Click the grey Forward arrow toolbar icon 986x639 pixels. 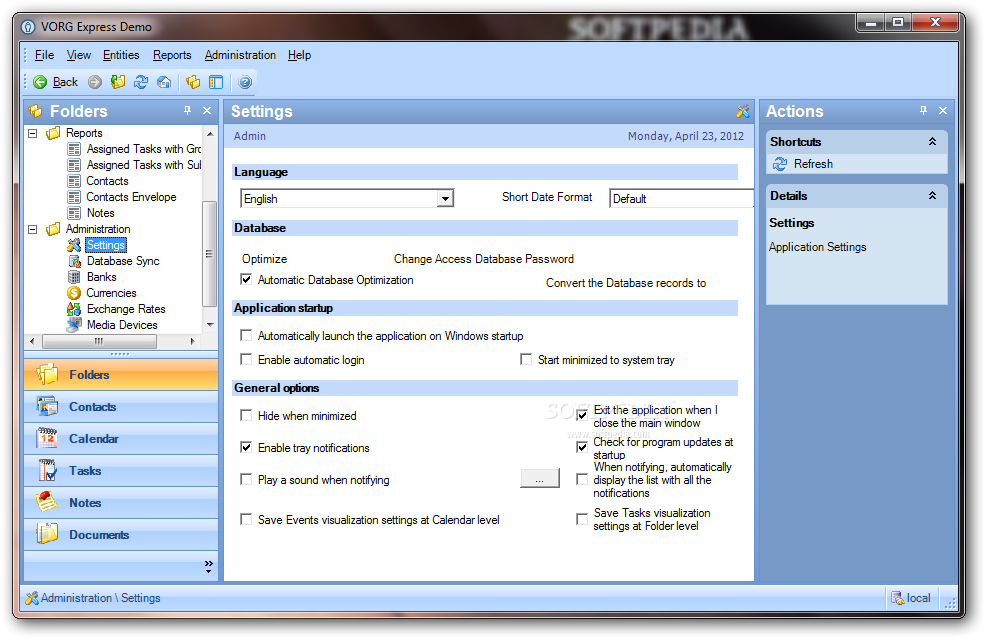point(95,82)
